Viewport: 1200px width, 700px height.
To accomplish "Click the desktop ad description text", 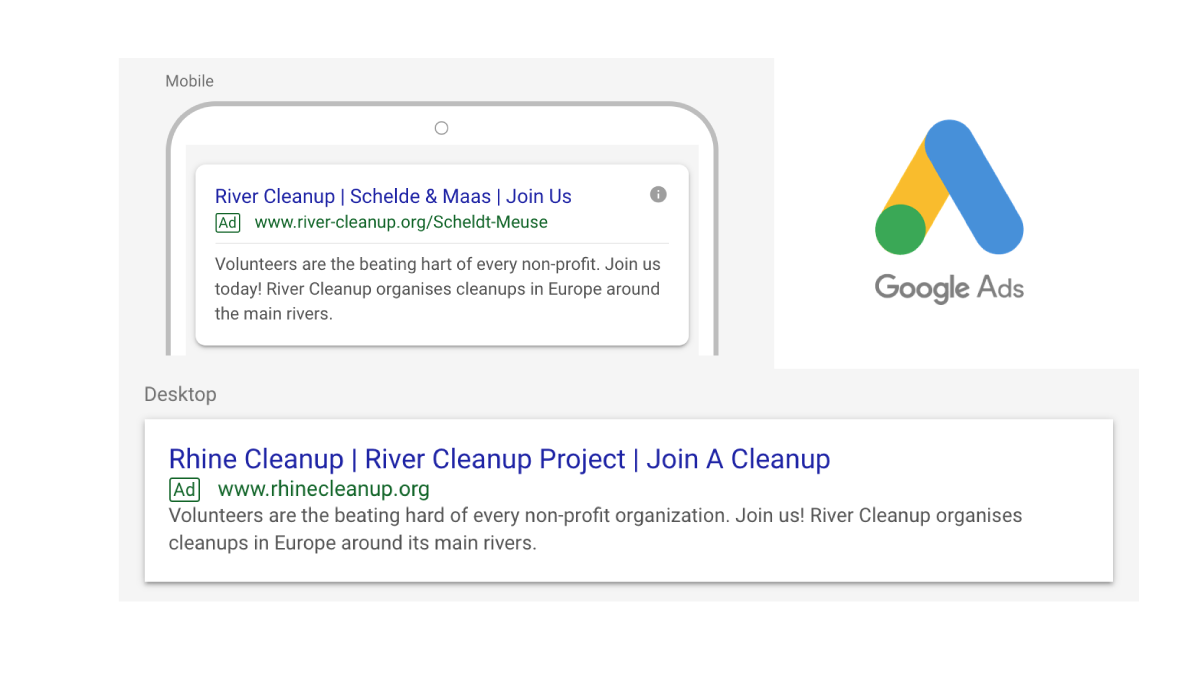I will [x=596, y=530].
